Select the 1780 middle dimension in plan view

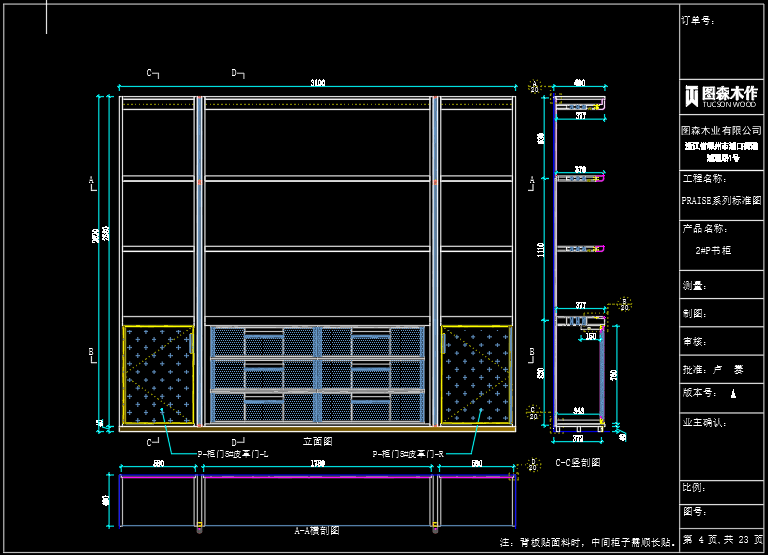[x=318, y=464]
